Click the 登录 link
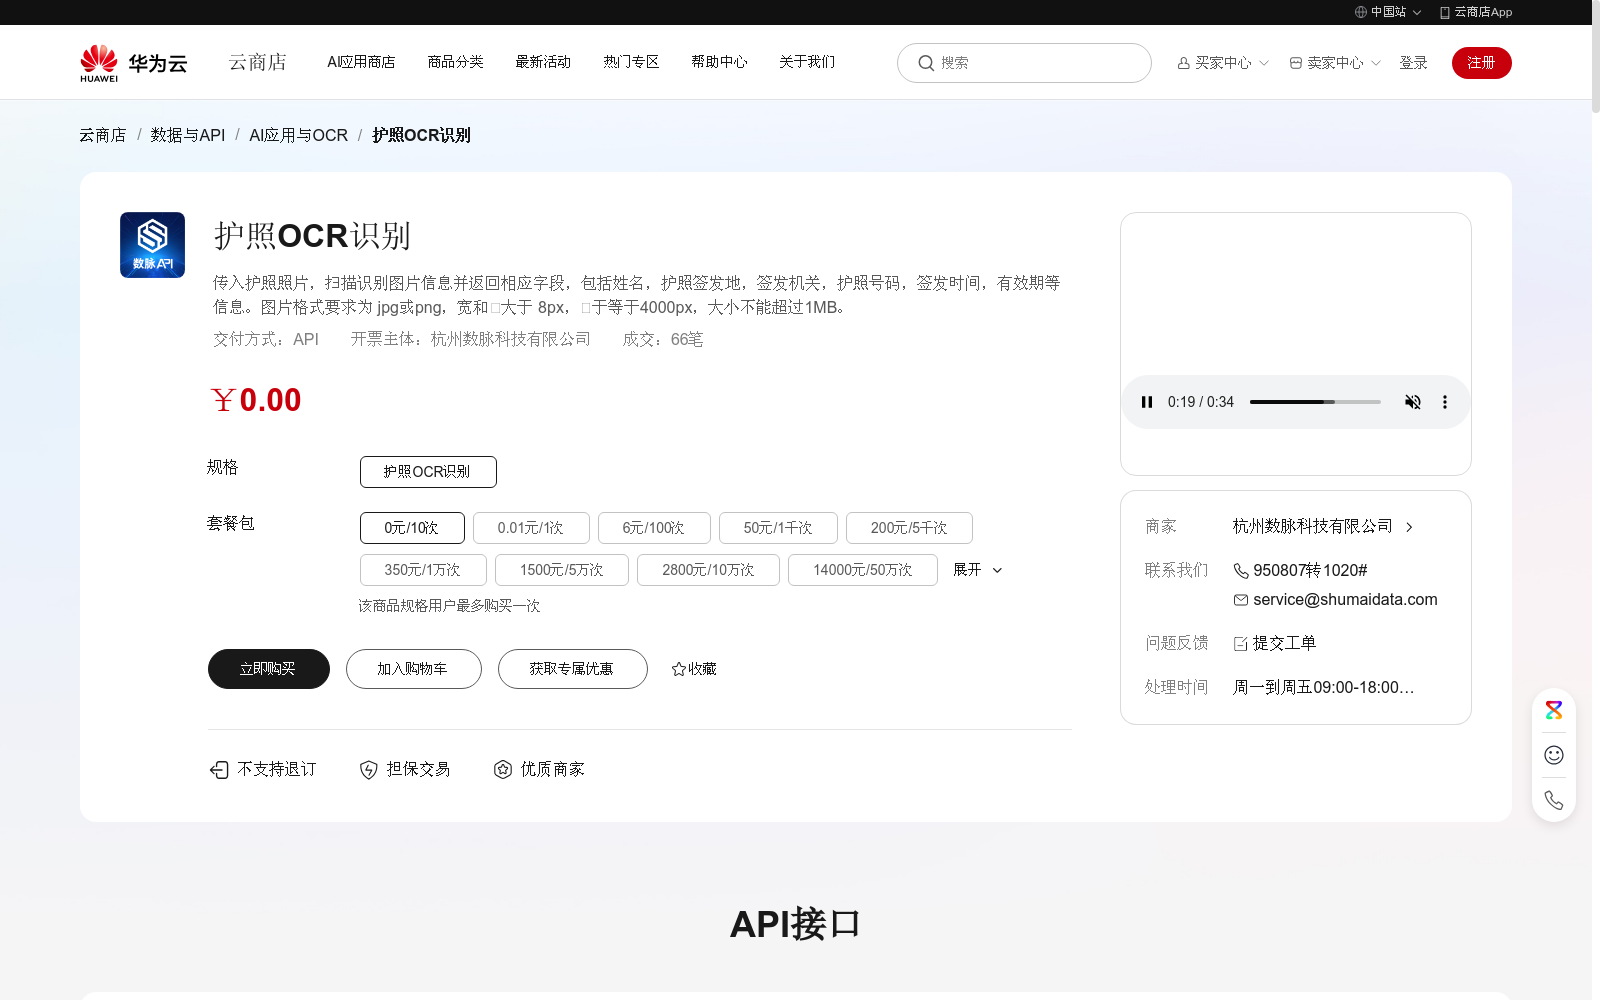The width and height of the screenshot is (1600, 1000). point(1413,63)
